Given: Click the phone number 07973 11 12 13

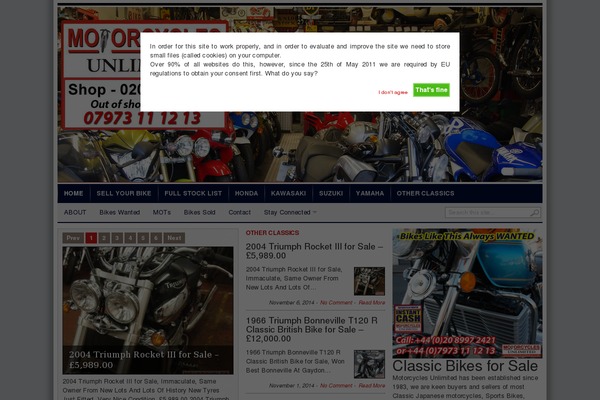Looking at the screenshot, I should pos(142,118).
